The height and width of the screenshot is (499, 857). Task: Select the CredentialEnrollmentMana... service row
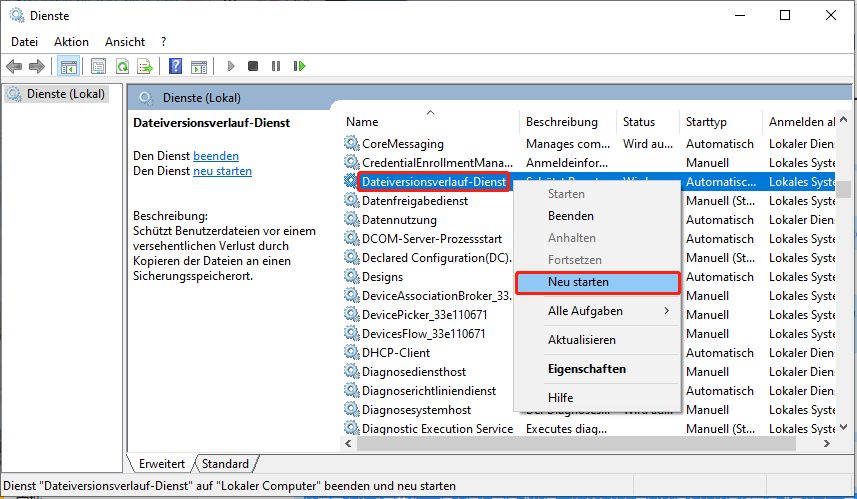[589, 162]
